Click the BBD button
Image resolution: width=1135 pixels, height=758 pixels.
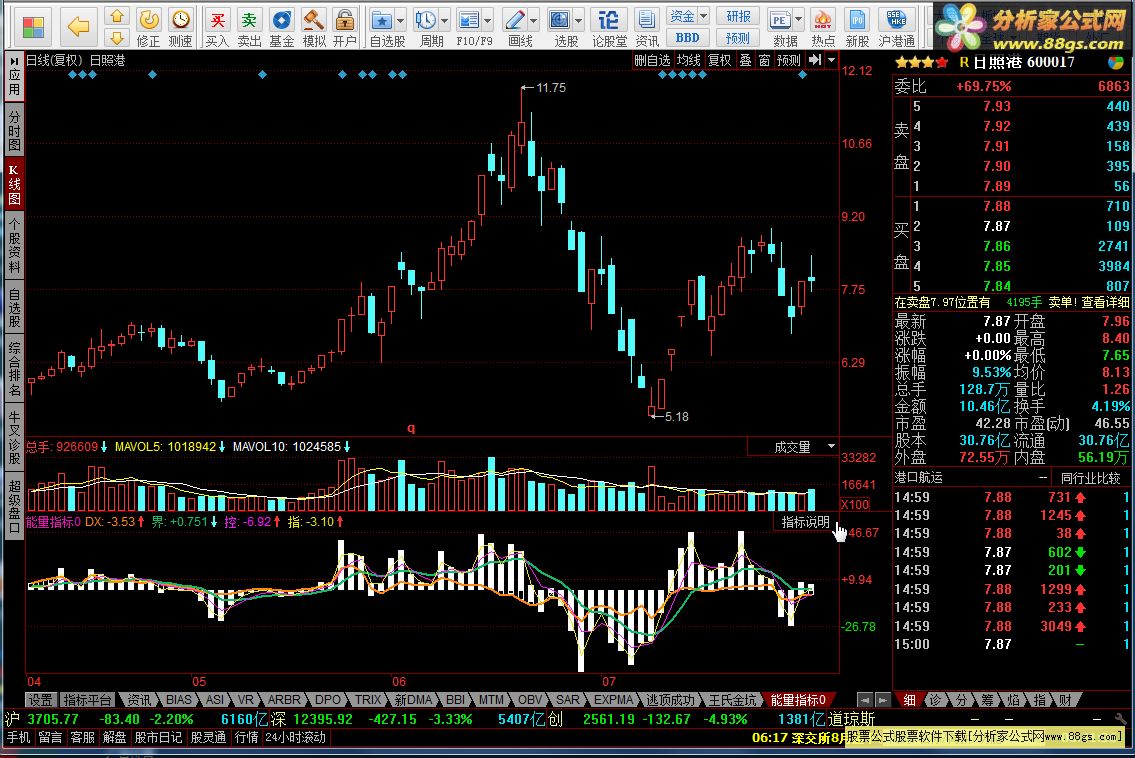tap(688, 38)
